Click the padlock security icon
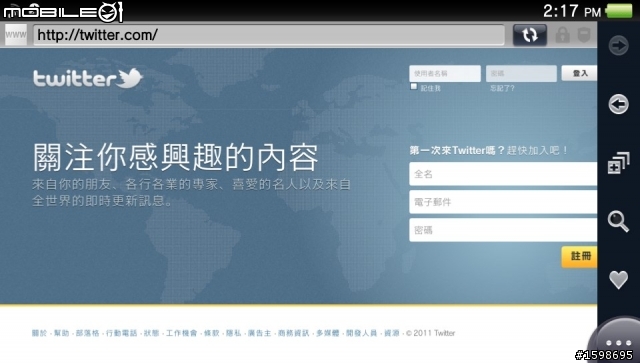Image resolution: width=640 pixels, height=363 pixels. (563, 35)
